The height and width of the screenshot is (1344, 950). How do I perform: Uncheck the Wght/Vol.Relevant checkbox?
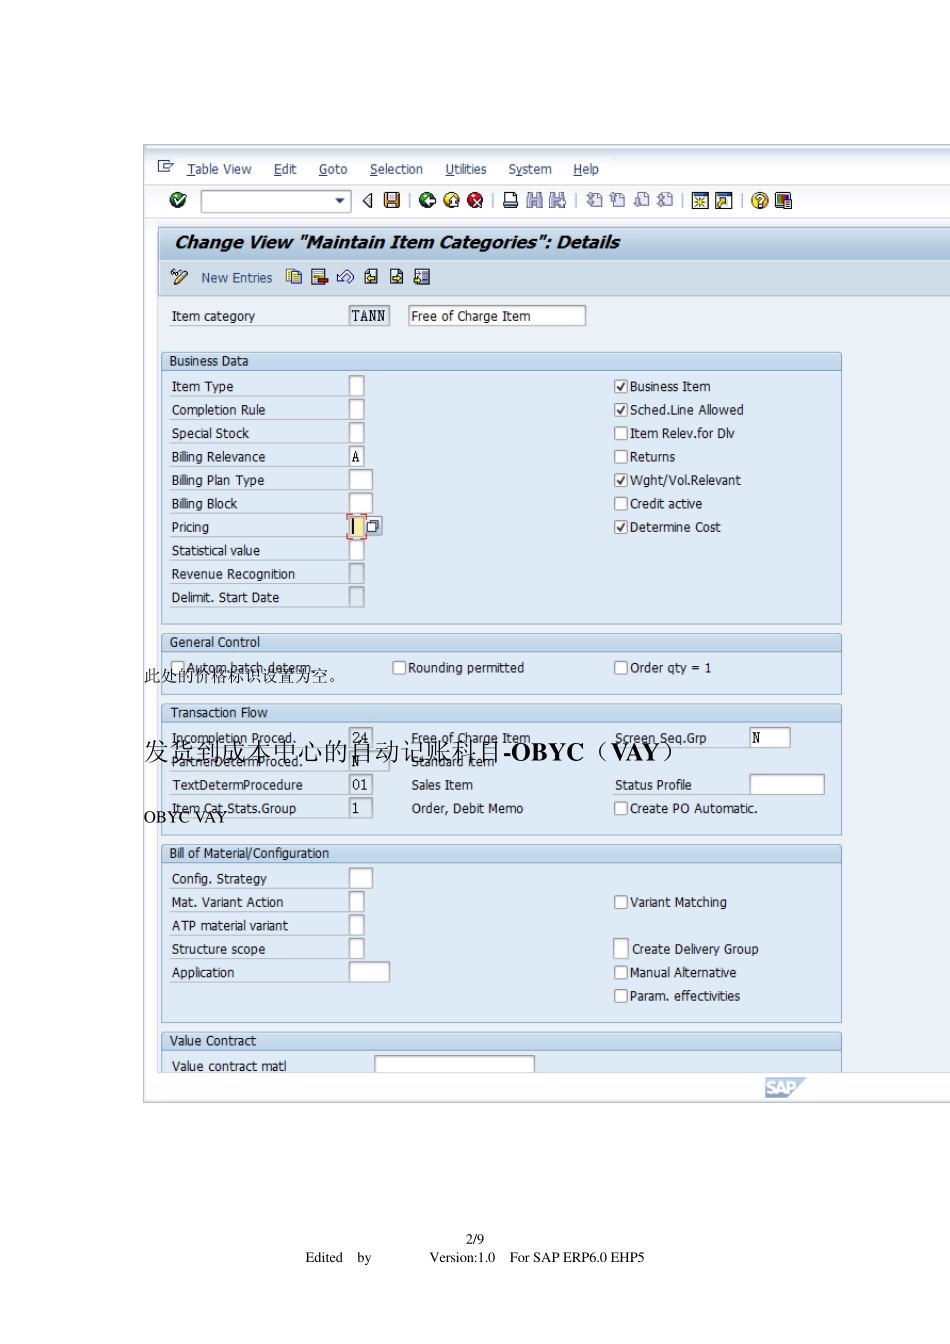621,480
